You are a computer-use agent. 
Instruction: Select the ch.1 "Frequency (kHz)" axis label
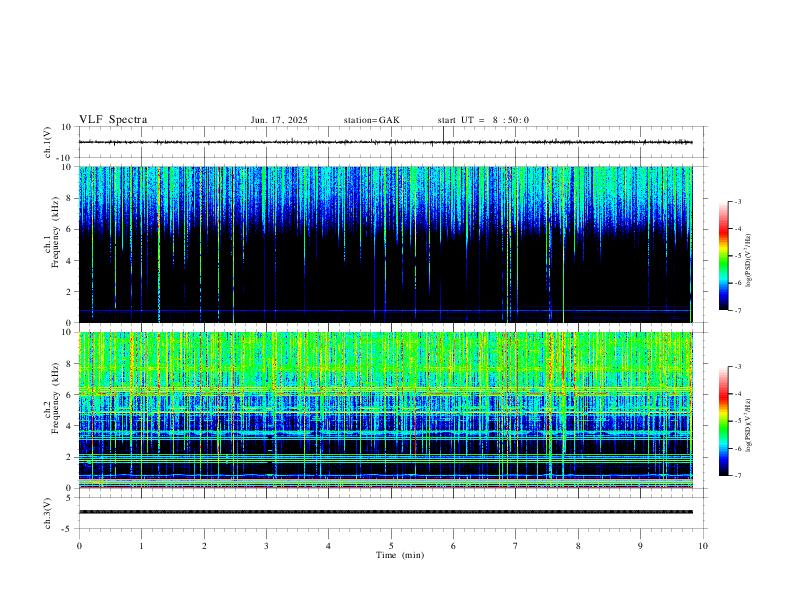pyautogui.click(x=56, y=232)
